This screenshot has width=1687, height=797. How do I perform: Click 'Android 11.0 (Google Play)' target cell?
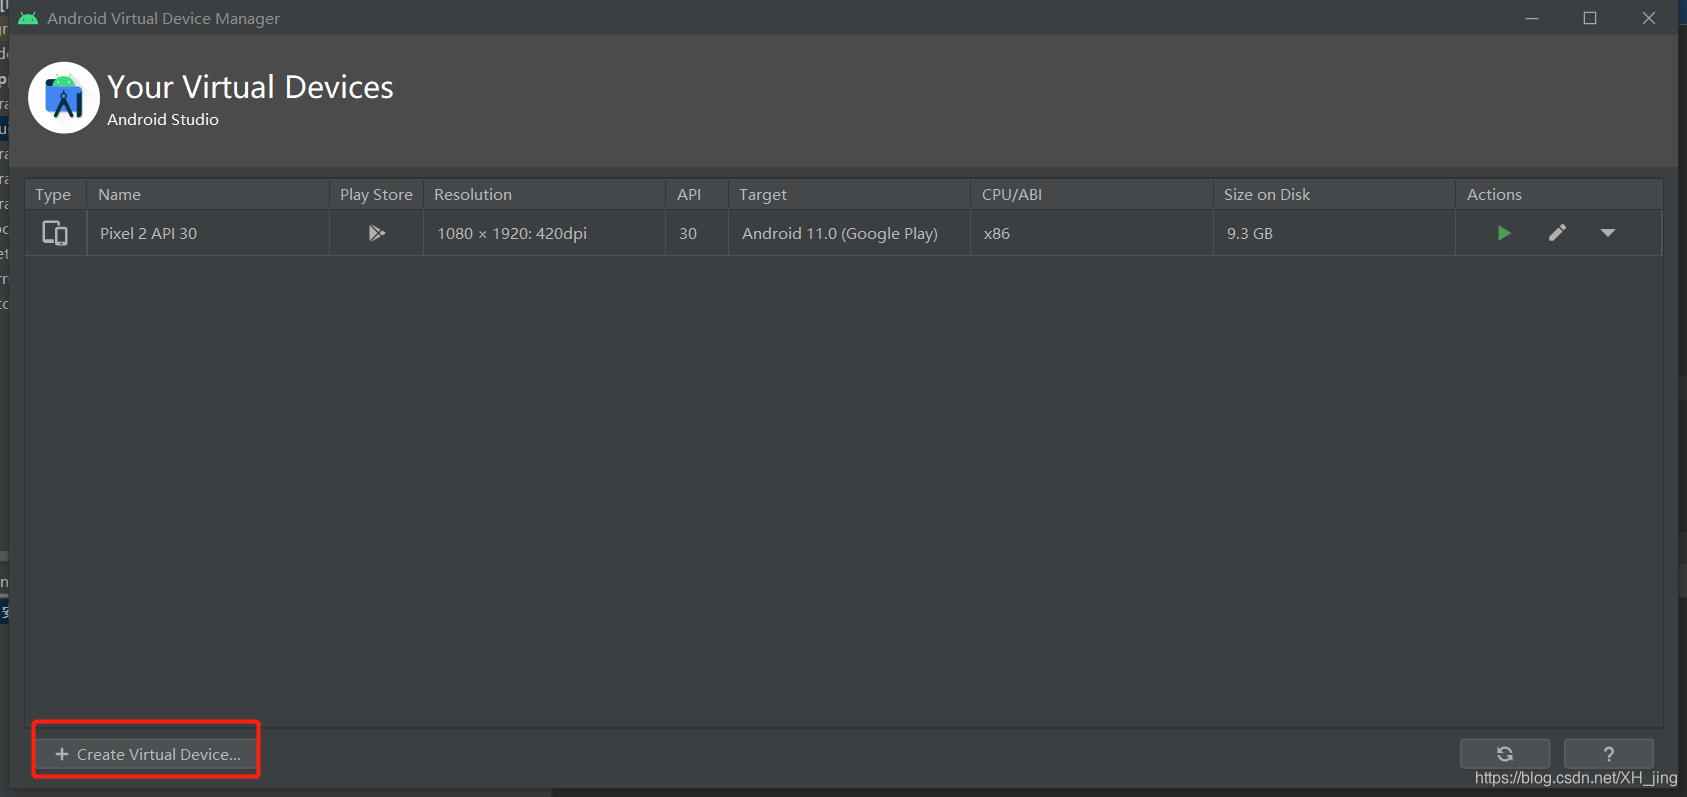849,233
